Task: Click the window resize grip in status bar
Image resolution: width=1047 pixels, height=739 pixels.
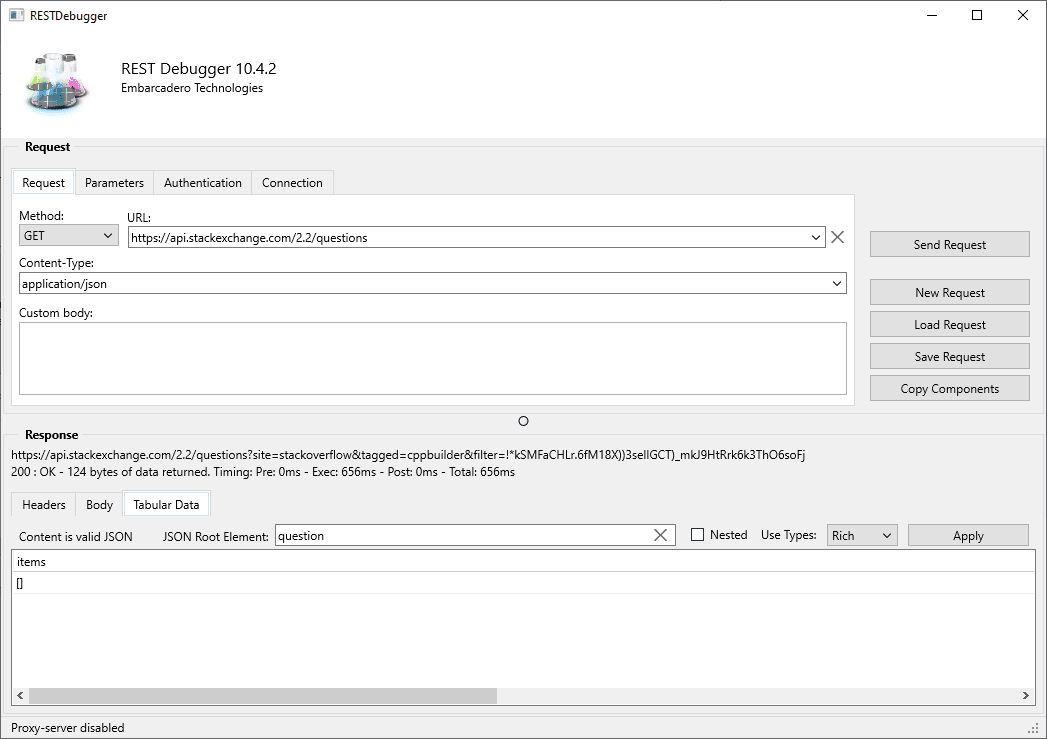Action: point(1033,728)
